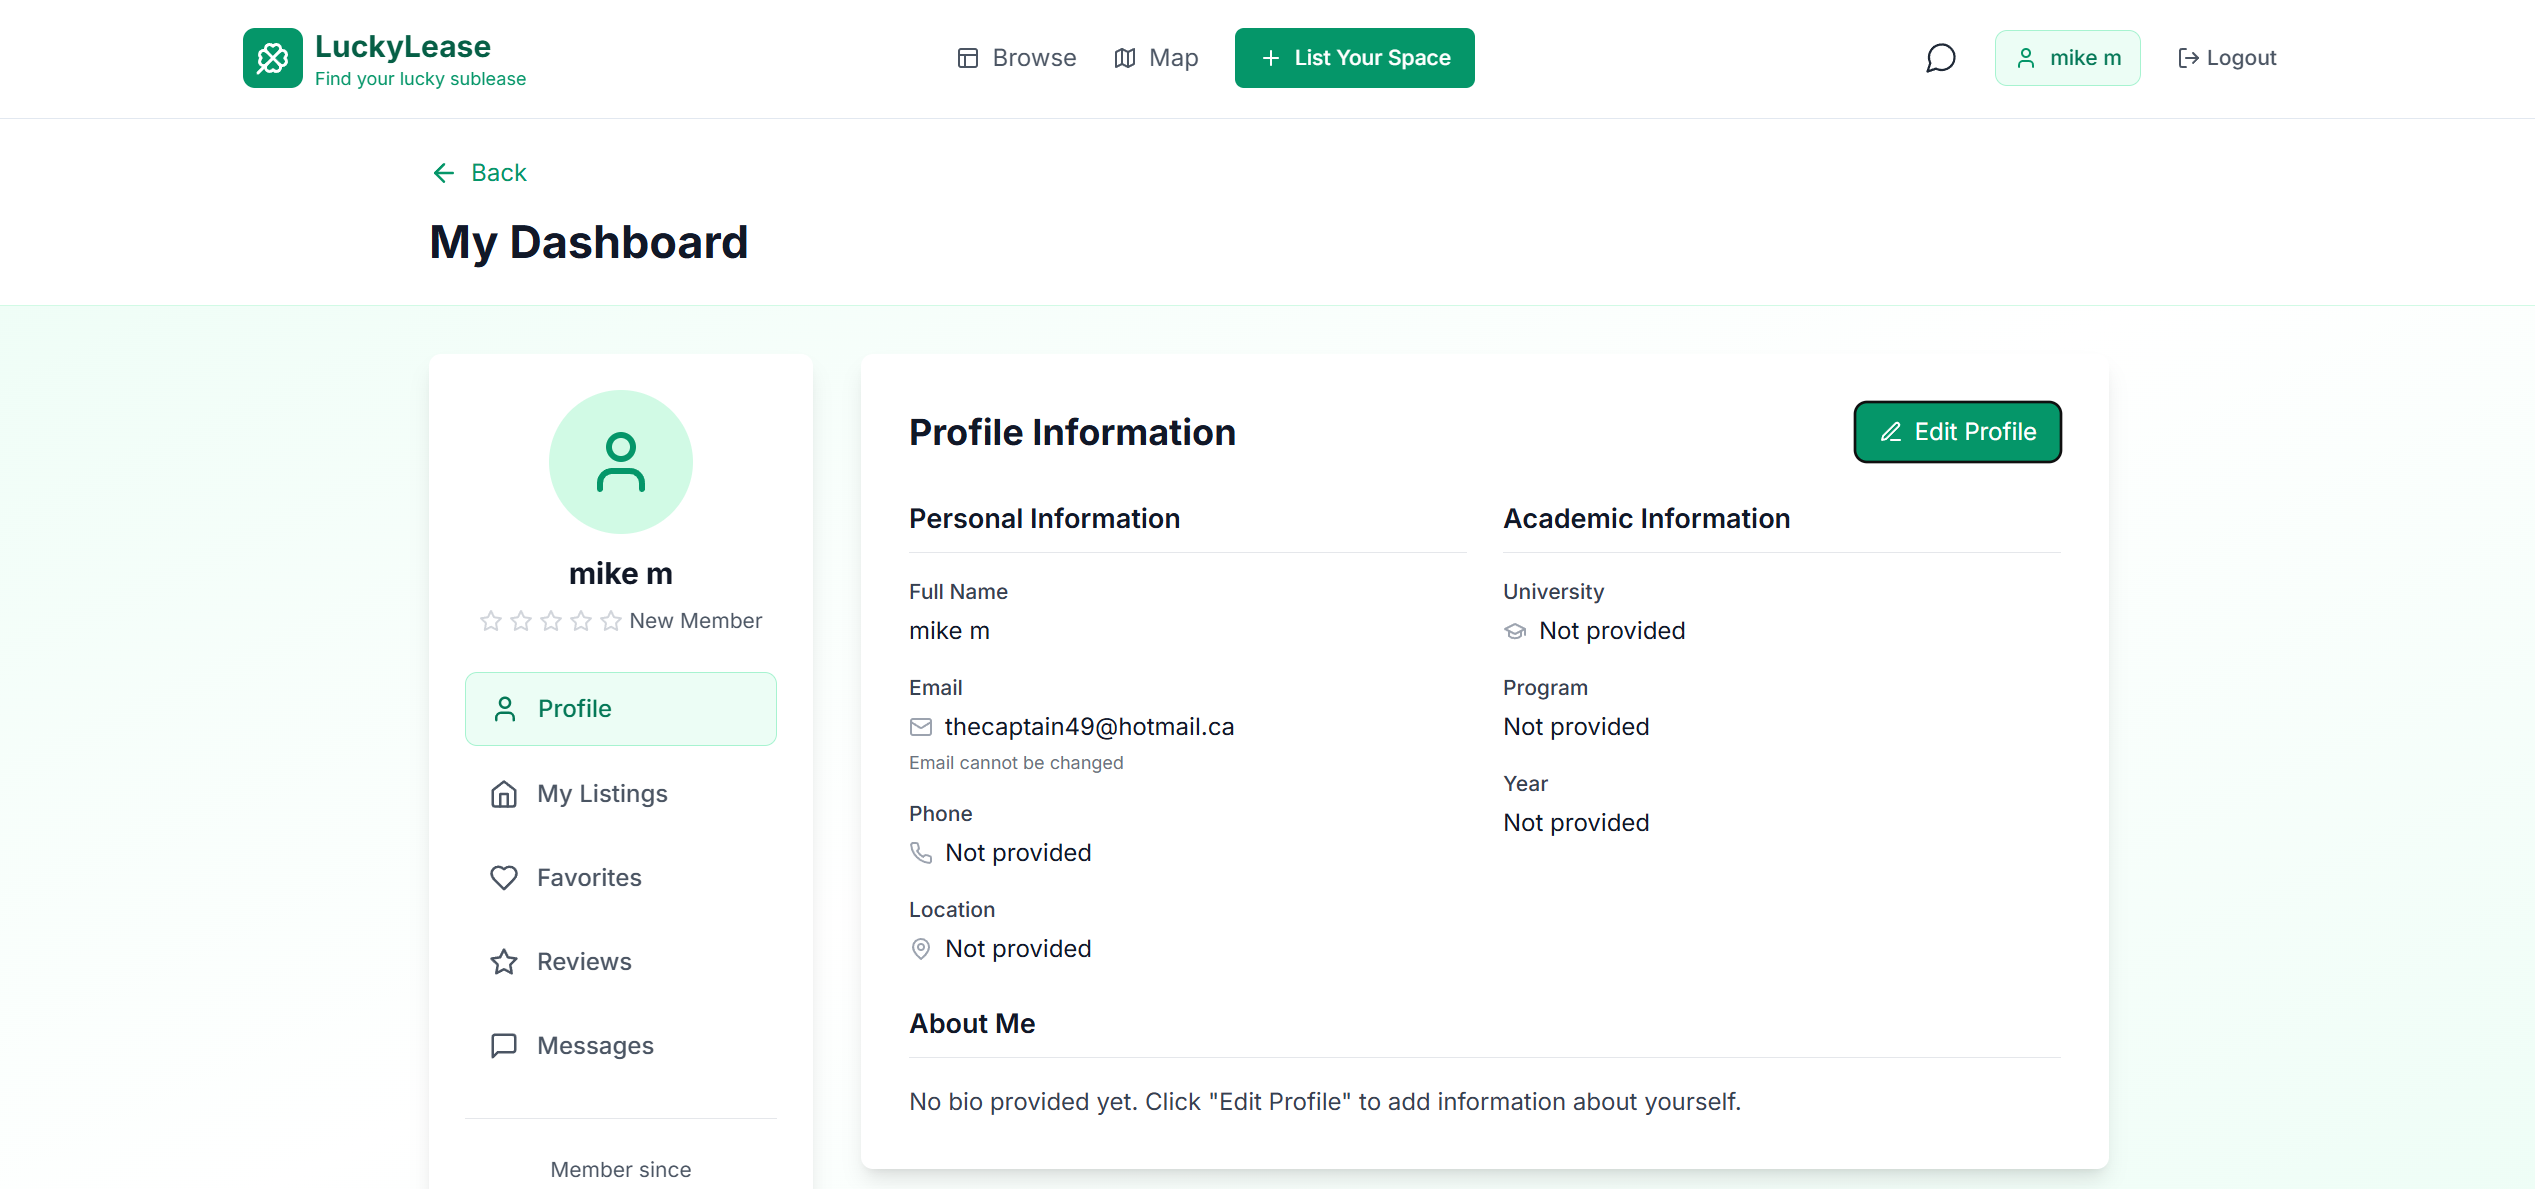
Task: Click the Logout link
Action: 2227,58
